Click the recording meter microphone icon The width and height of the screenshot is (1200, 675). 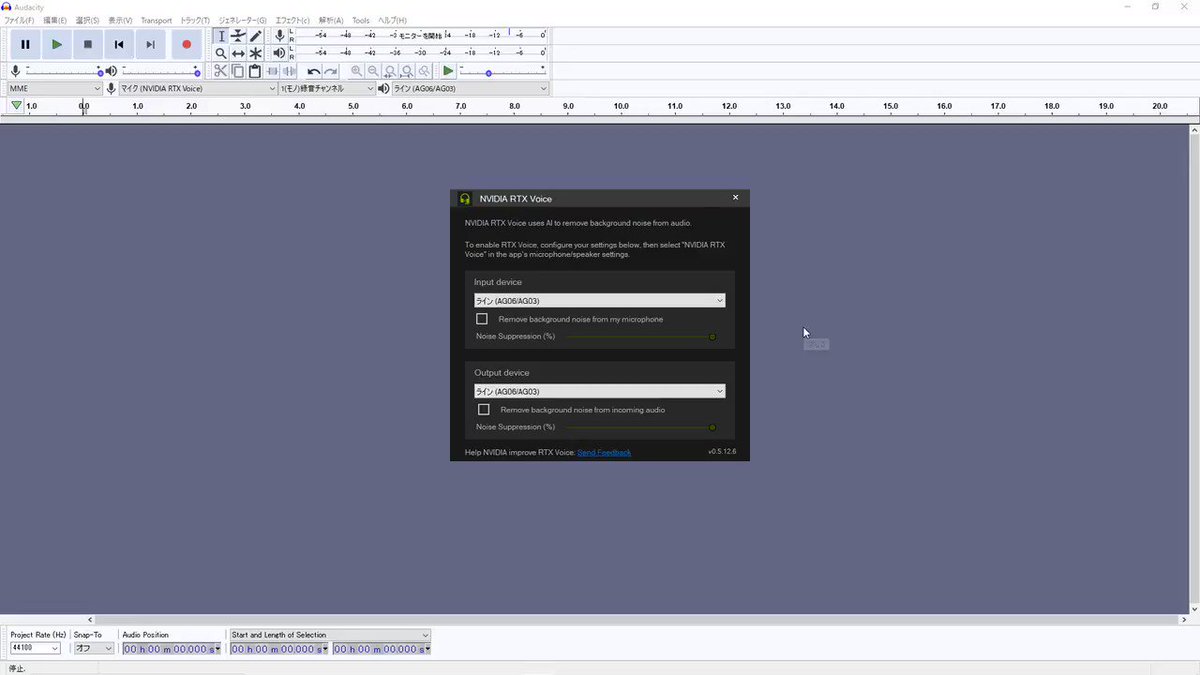tap(280, 36)
